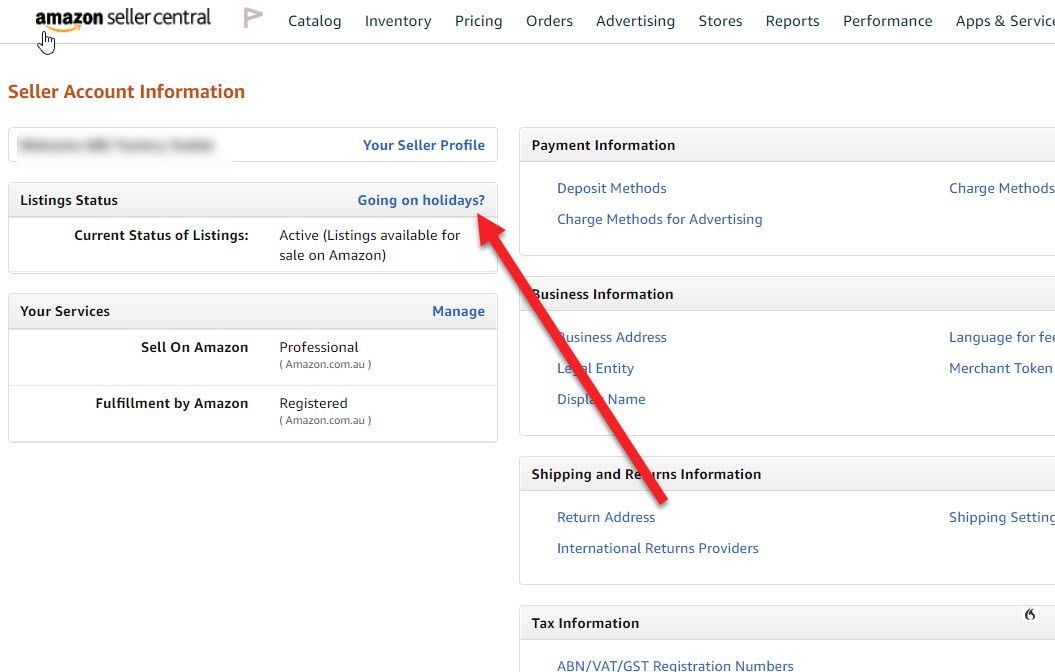
Task: Click the Sell On Amazon label
Action: [194, 347]
